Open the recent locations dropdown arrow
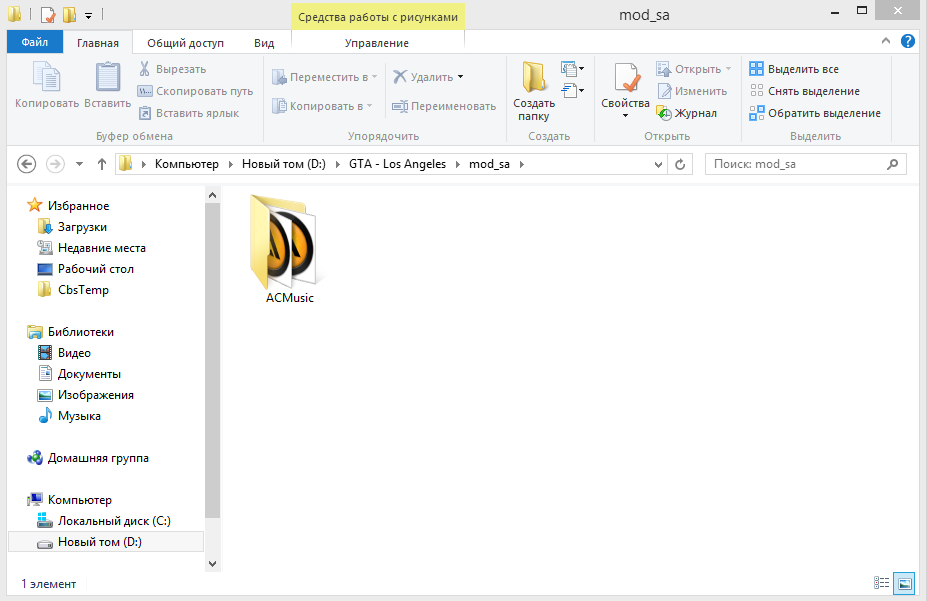The height and width of the screenshot is (601, 927). pos(79,164)
